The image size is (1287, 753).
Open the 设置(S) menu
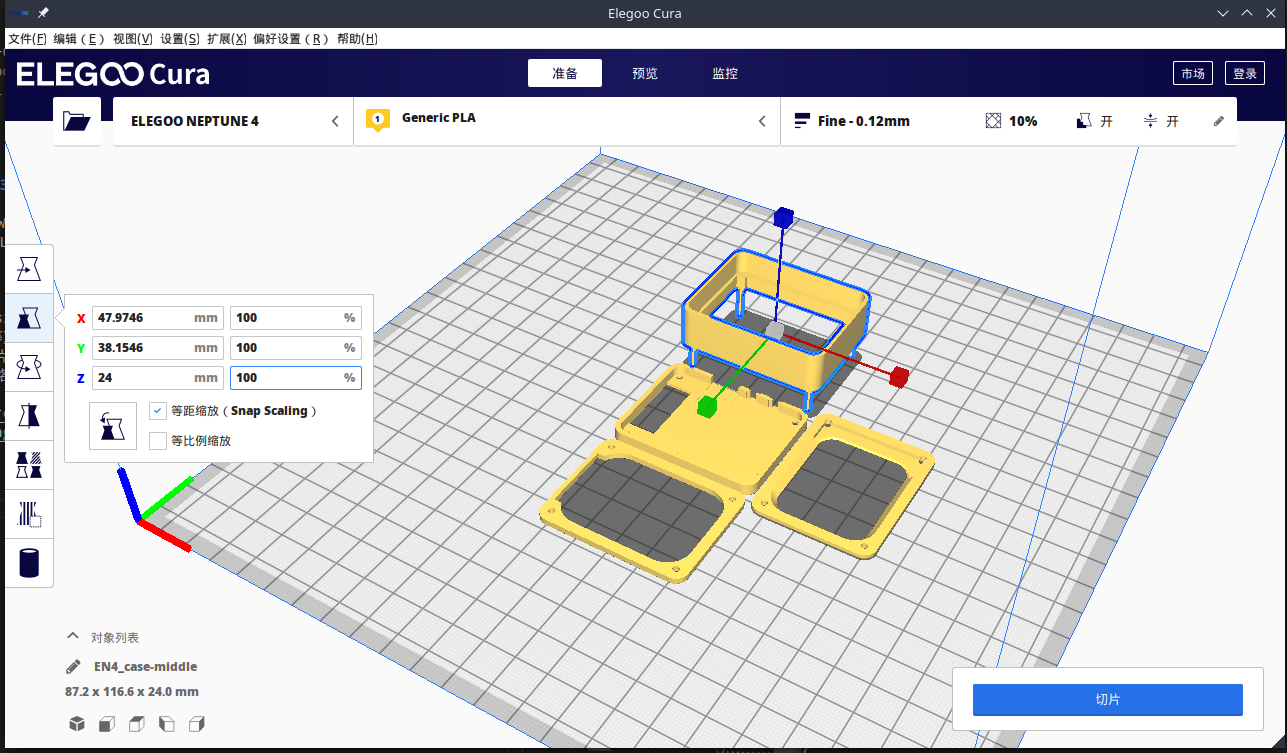tap(180, 39)
